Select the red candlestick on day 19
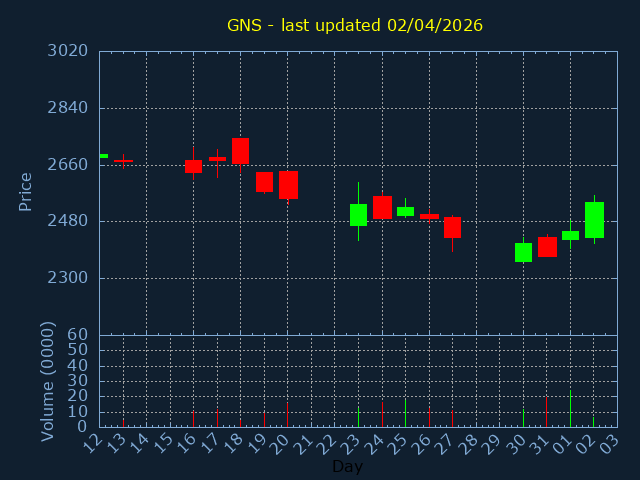This screenshot has height=480, width=640. point(264,181)
